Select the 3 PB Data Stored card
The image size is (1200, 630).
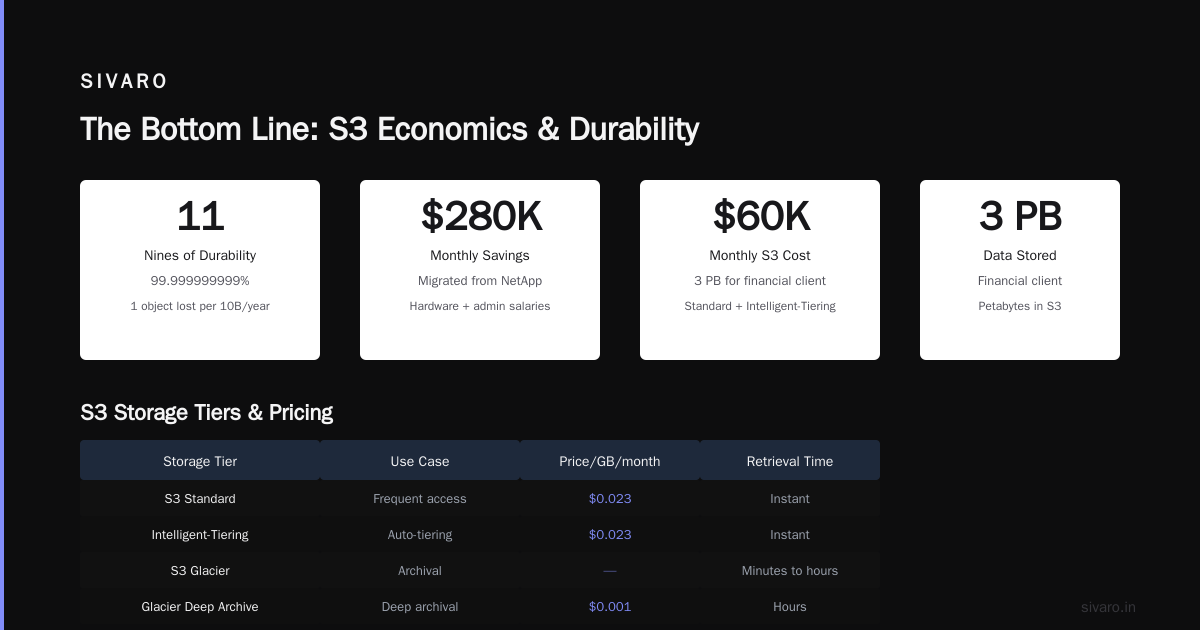(1020, 270)
